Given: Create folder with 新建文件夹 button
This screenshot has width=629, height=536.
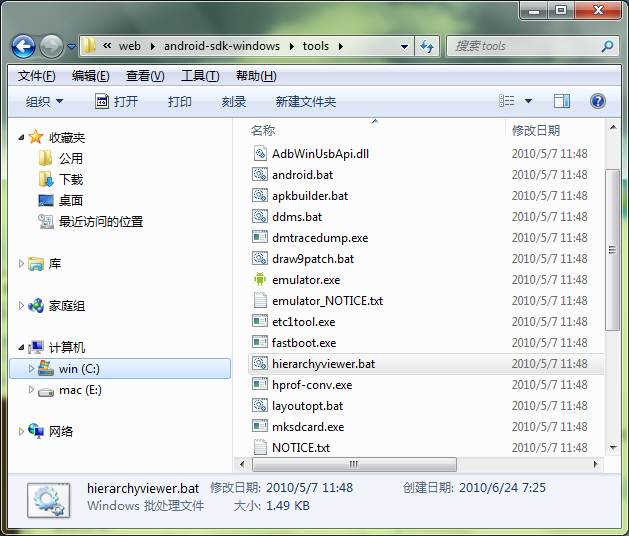Looking at the screenshot, I should coord(306,102).
